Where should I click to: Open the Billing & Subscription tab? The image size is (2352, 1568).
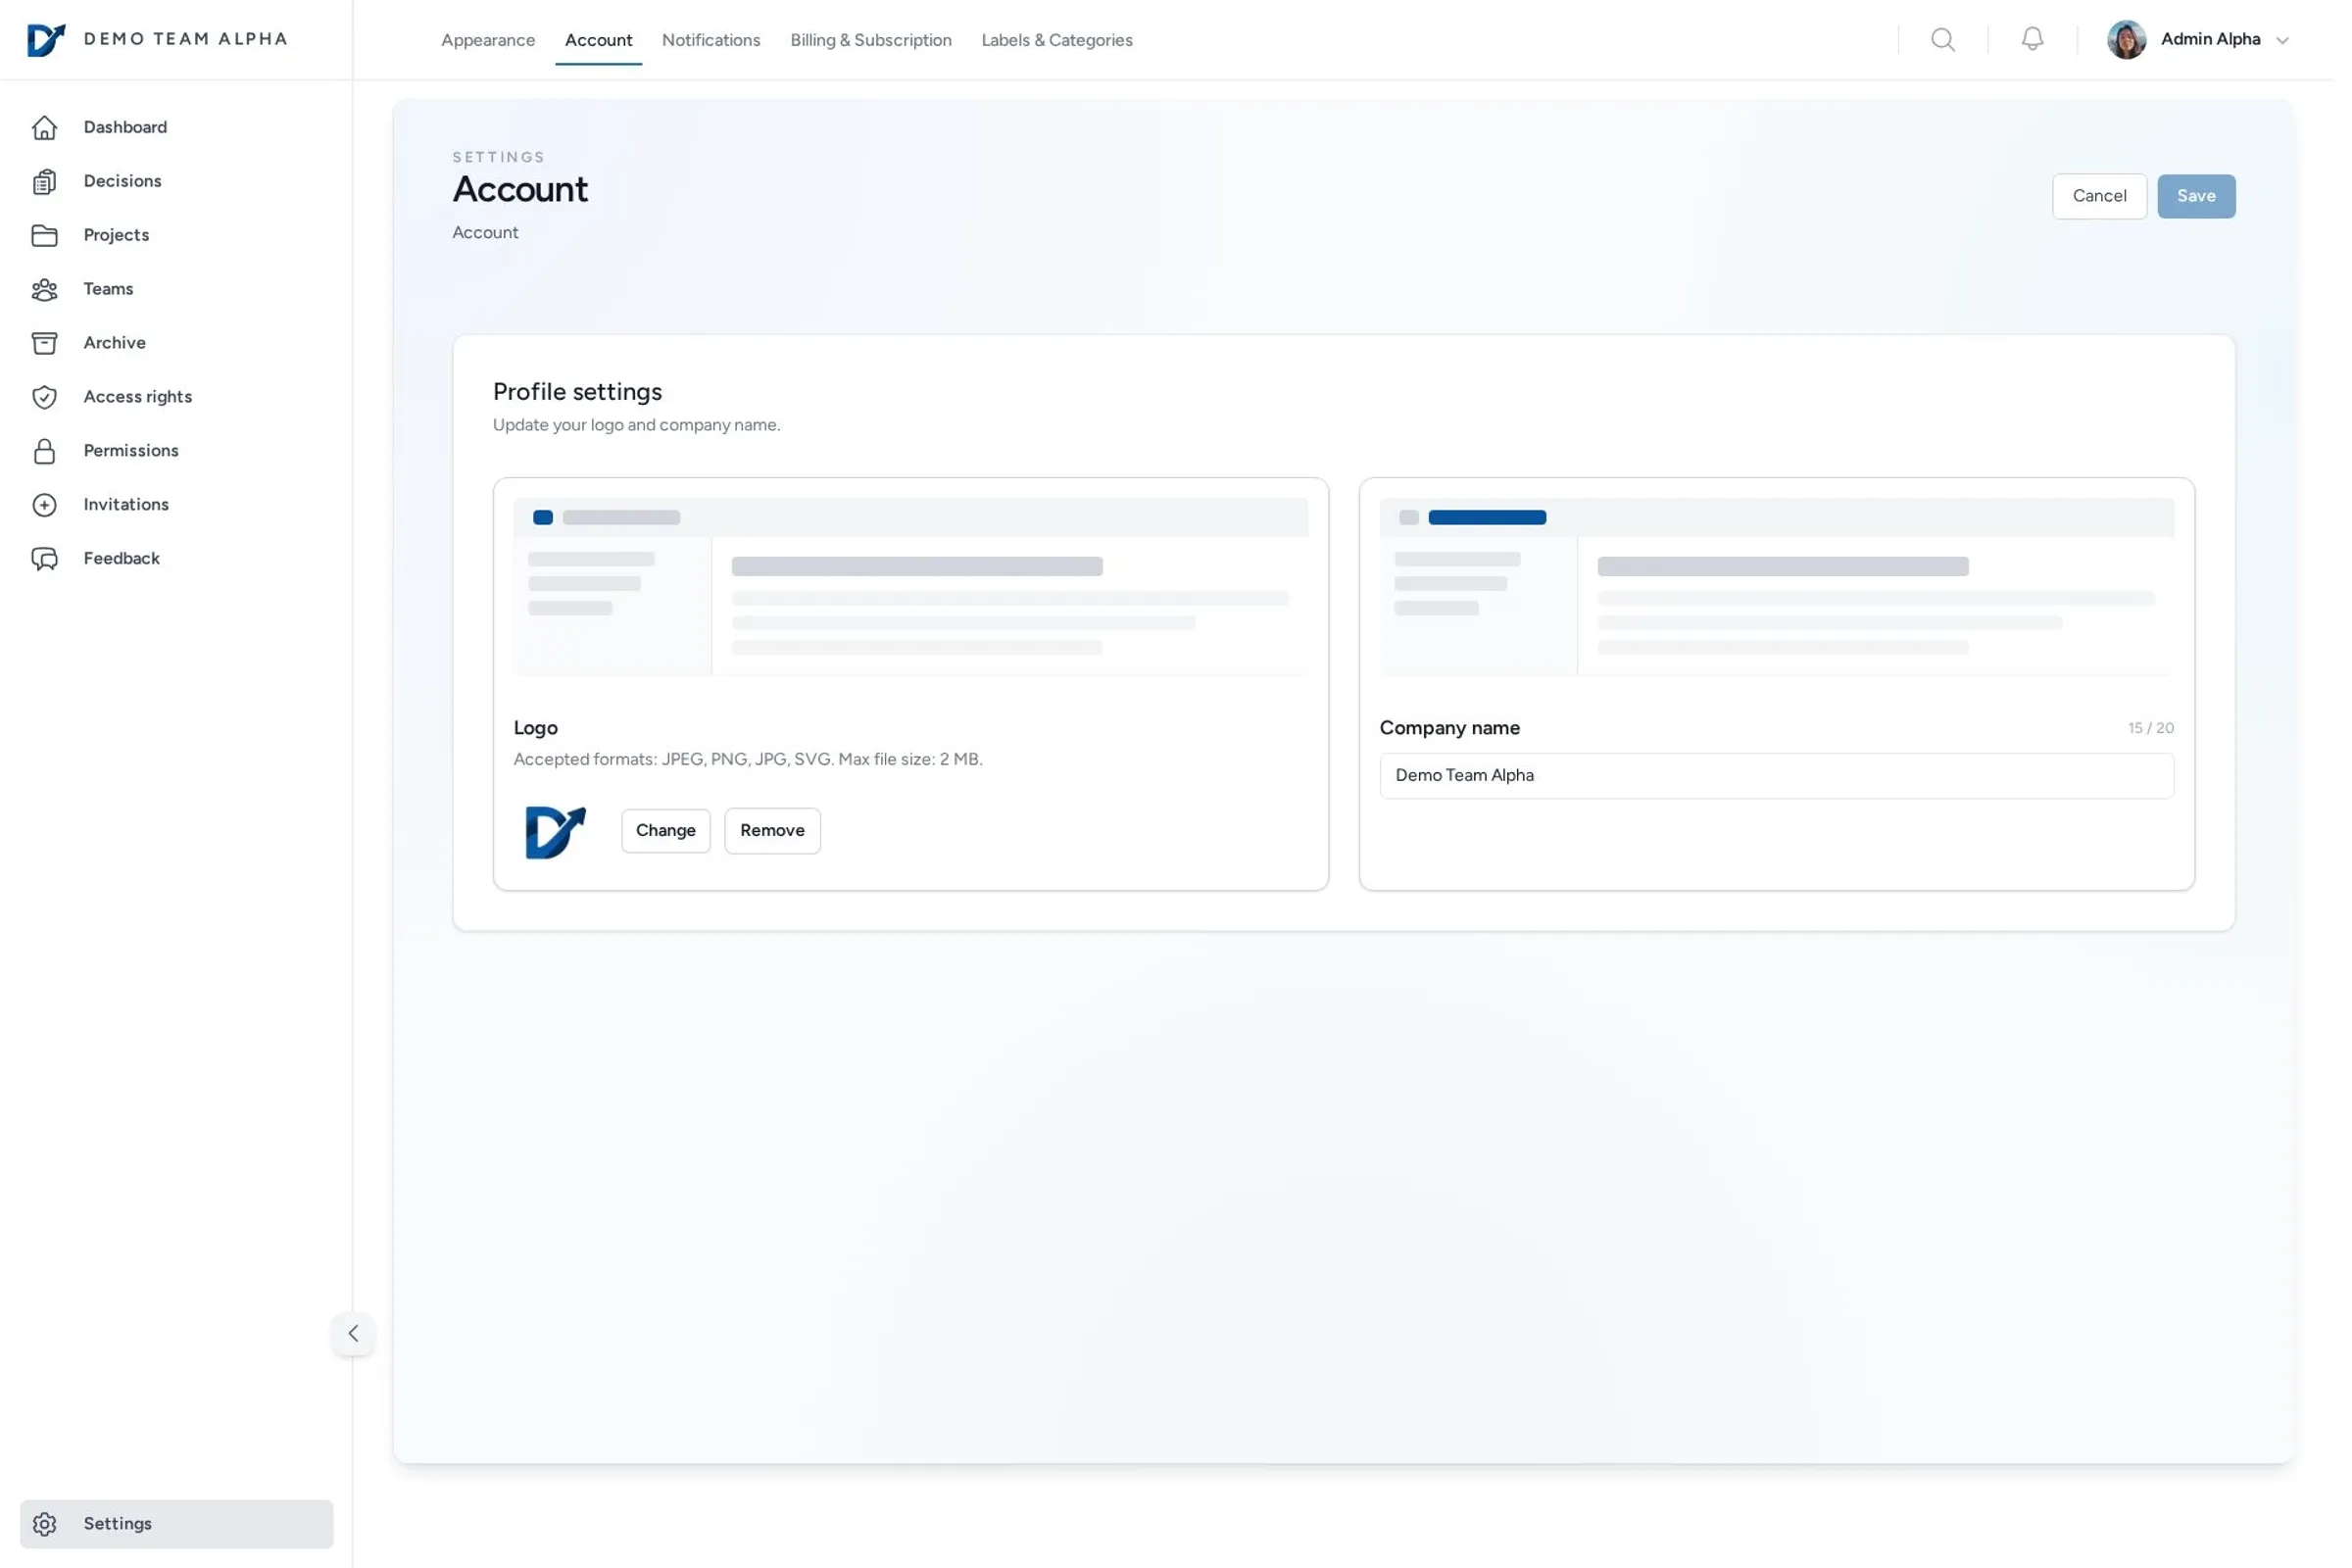click(870, 41)
